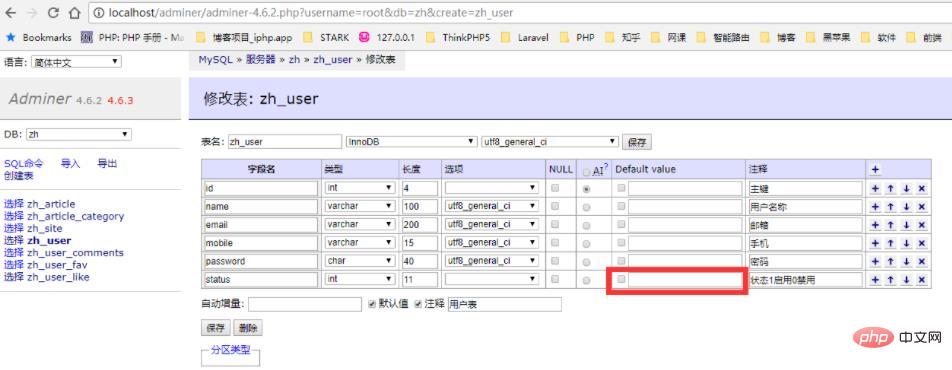The width and height of the screenshot is (952, 370).
Task: Reload the page in the browser
Action: click(53, 12)
